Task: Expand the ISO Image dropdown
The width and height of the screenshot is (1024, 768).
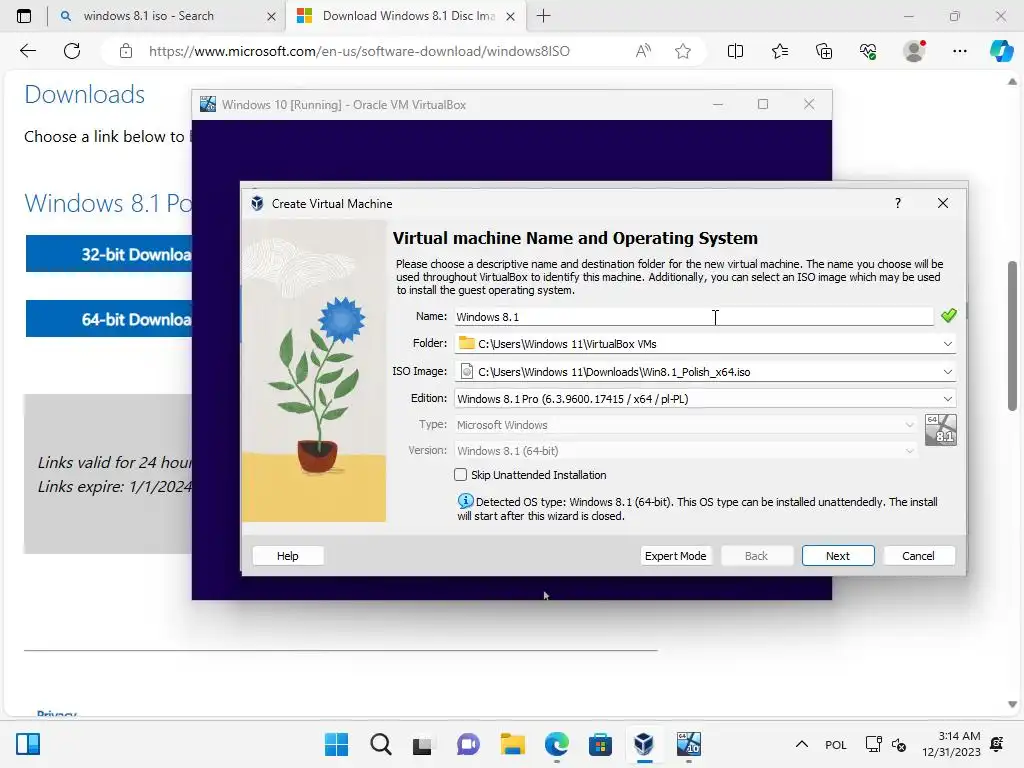Action: point(948,372)
